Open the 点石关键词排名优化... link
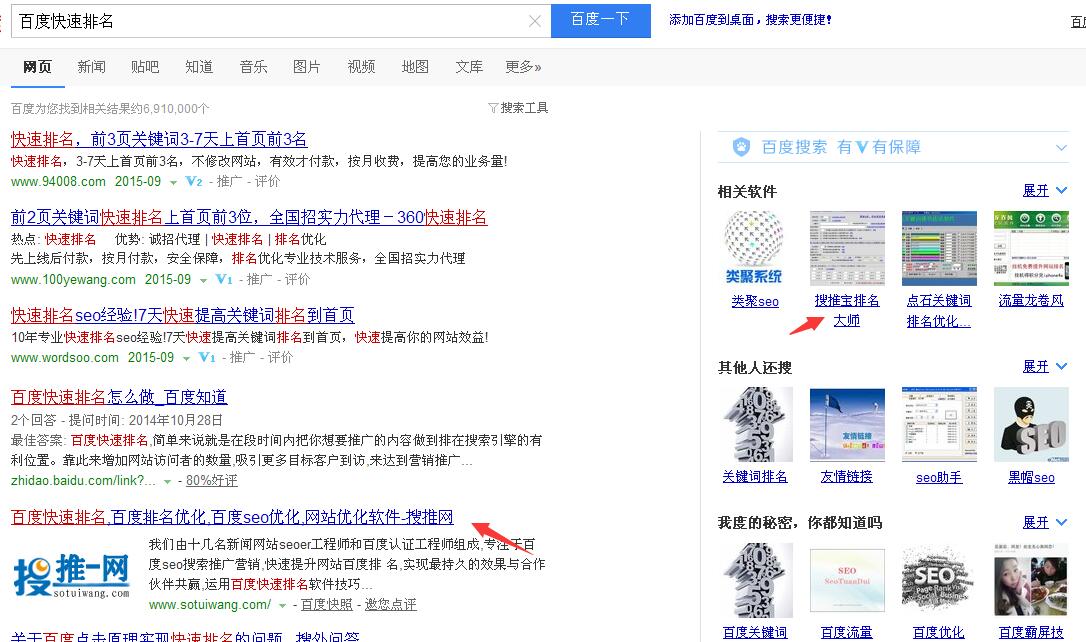 tap(939, 310)
